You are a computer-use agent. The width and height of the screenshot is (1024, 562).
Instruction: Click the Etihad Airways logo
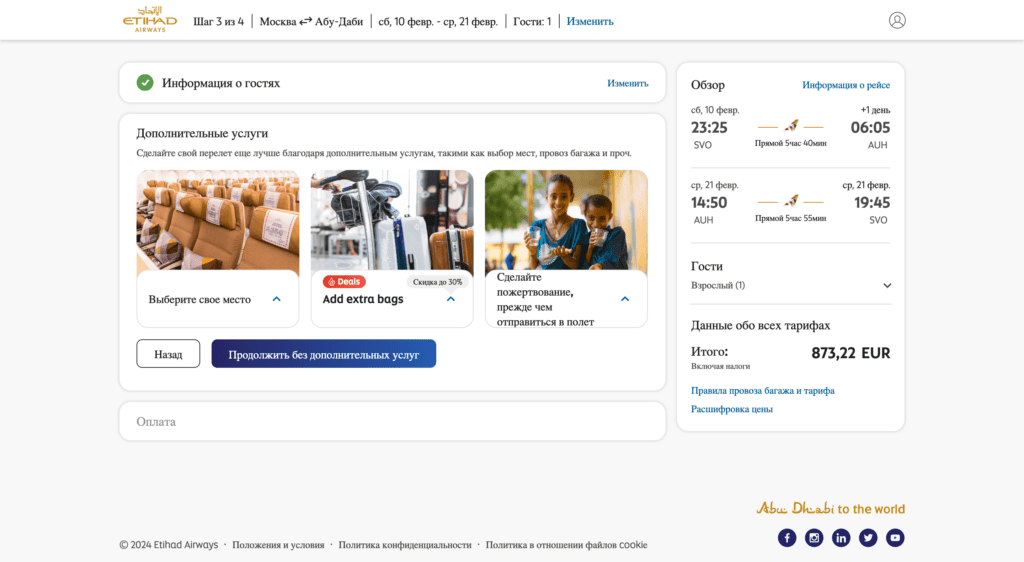[x=150, y=20]
